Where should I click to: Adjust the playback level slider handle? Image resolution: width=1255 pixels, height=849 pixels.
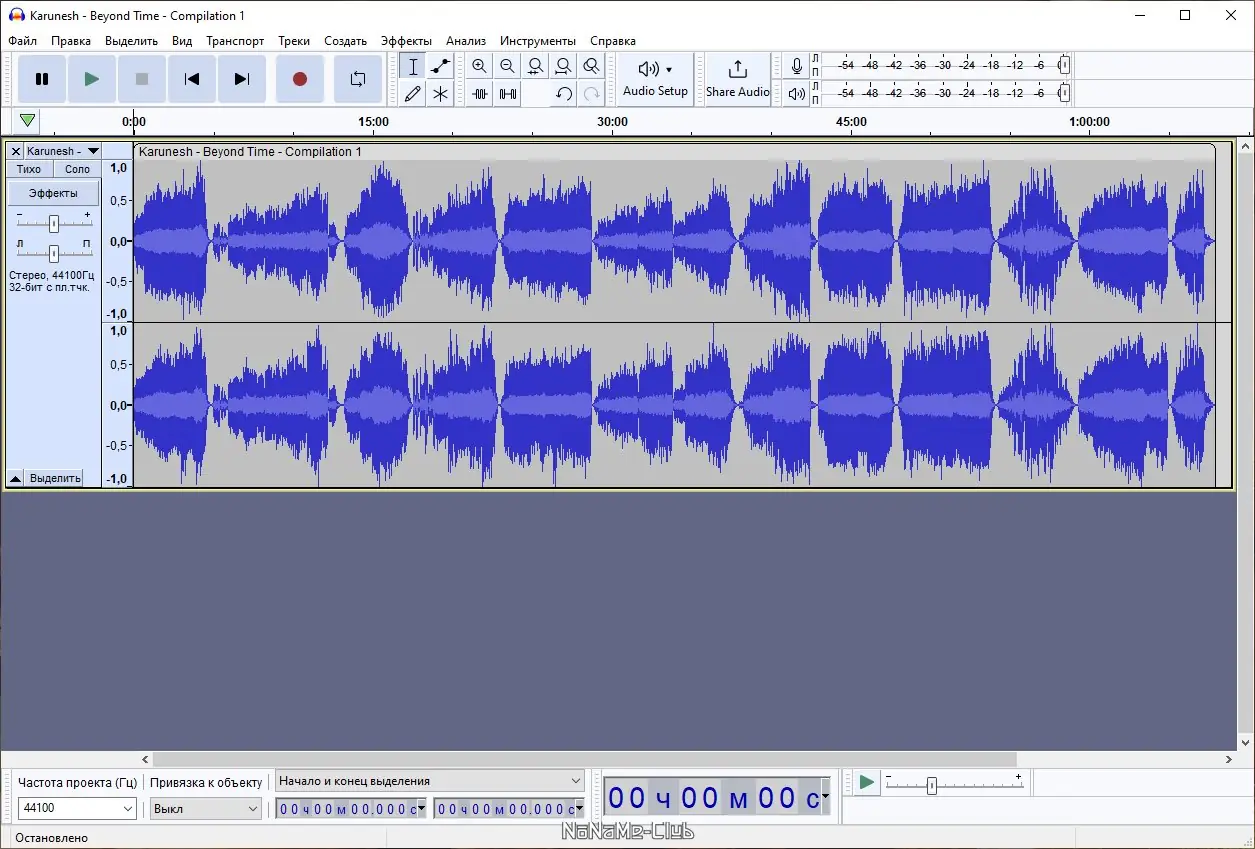pos(1064,94)
